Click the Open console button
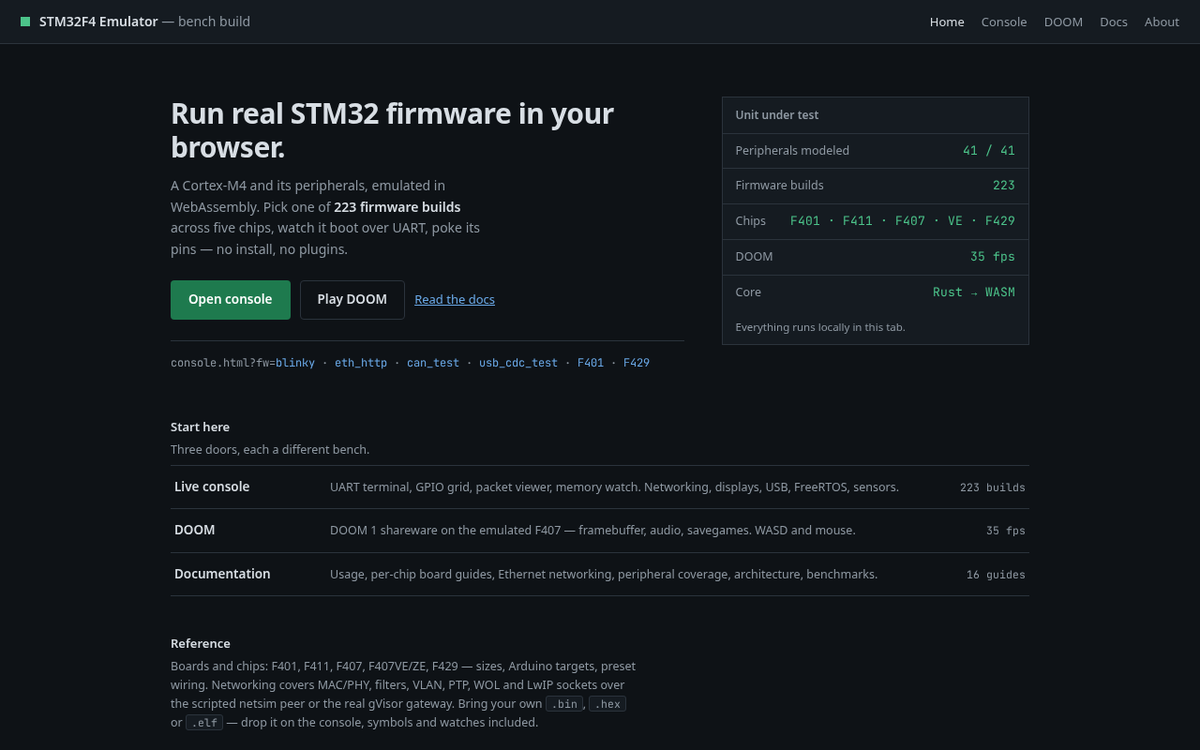This screenshot has height=750, width=1200. point(230,299)
